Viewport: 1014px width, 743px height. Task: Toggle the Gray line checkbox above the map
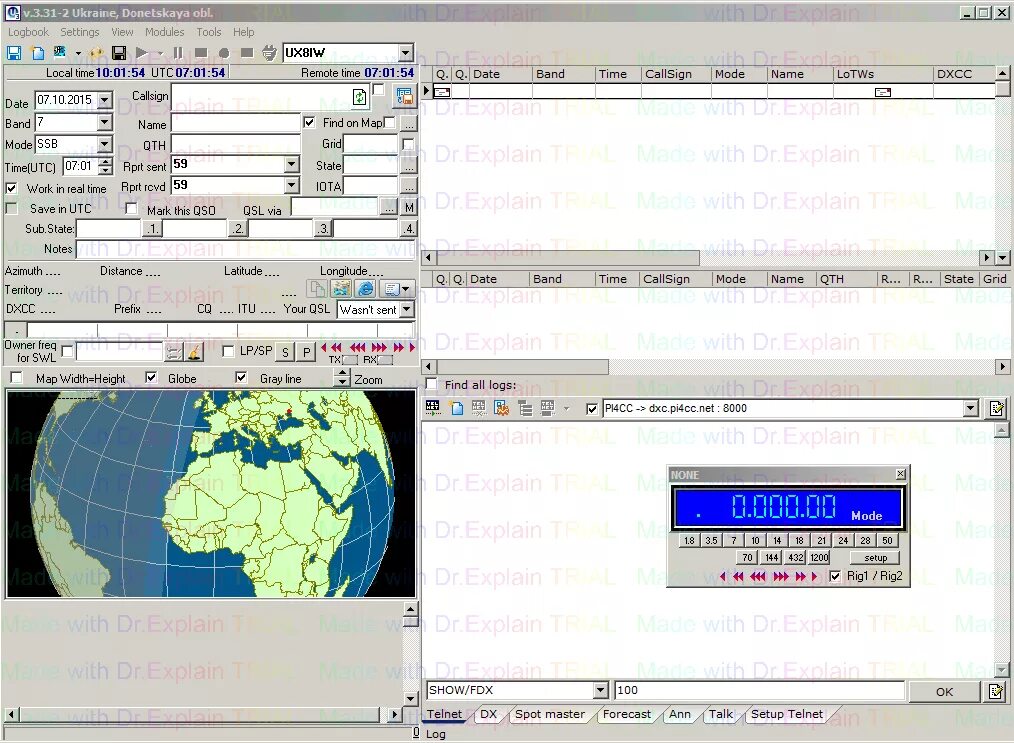(240, 377)
